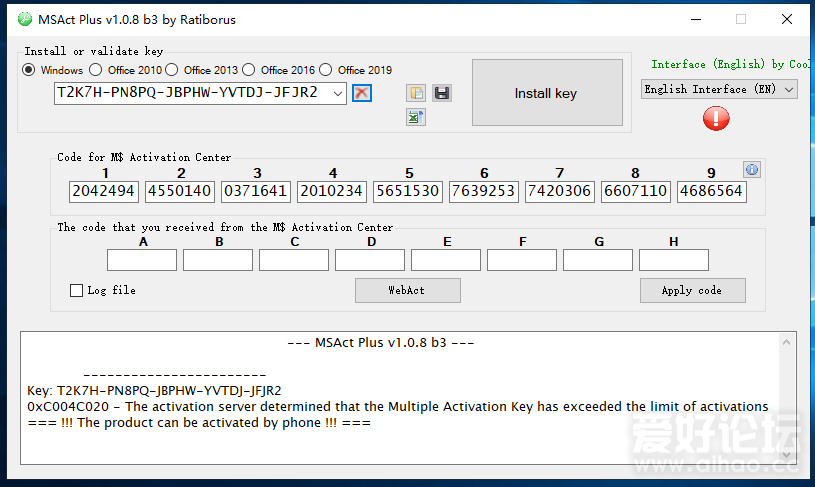This screenshot has width=815, height=487.
Task: Click confirmation code field E
Action: [x=445, y=260]
